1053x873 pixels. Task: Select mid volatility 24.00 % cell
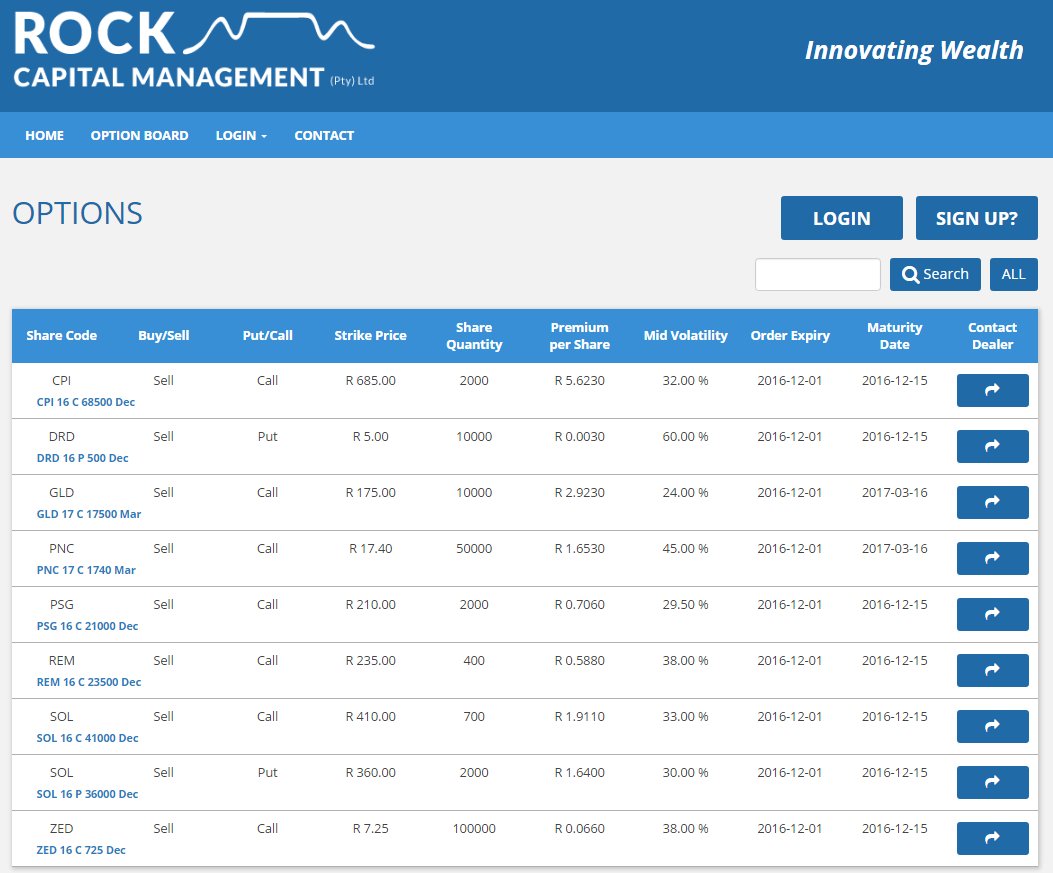pyautogui.click(x=685, y=492)
